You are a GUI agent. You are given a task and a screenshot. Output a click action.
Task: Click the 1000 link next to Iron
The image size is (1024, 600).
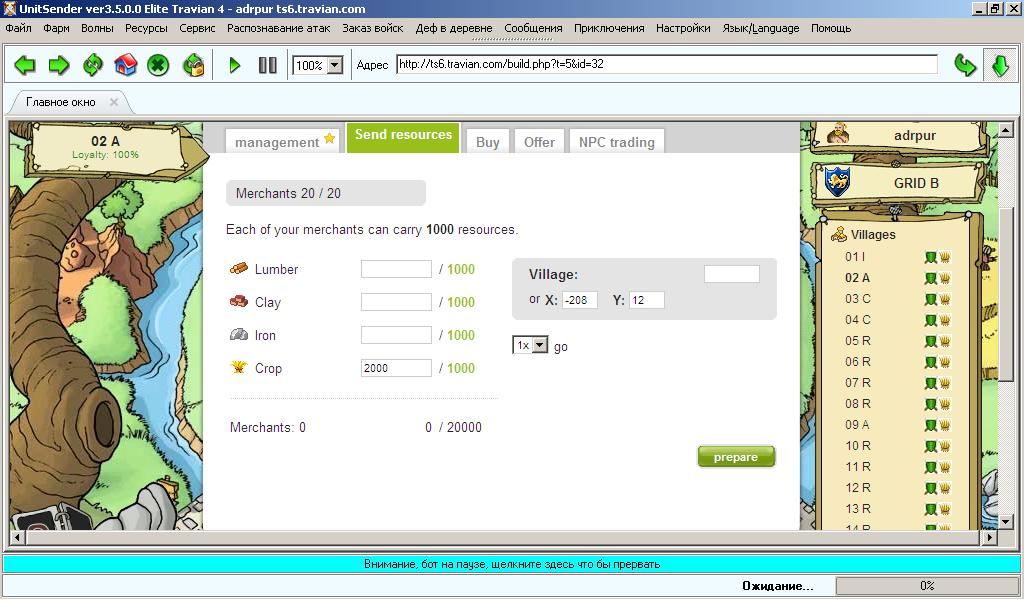pyautogui.click(x=461, y=335)
